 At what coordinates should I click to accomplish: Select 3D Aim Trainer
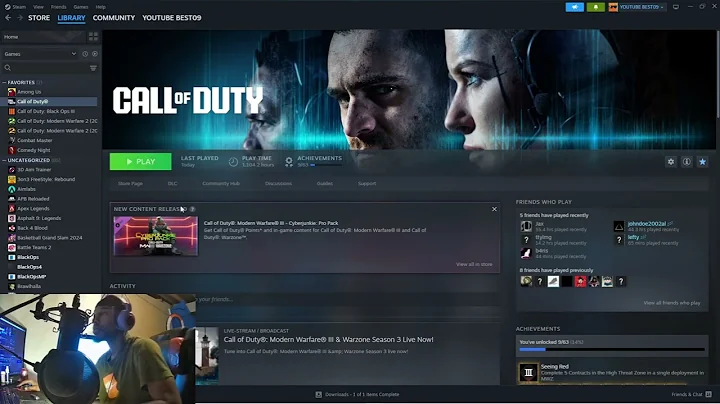pos(34,170)
